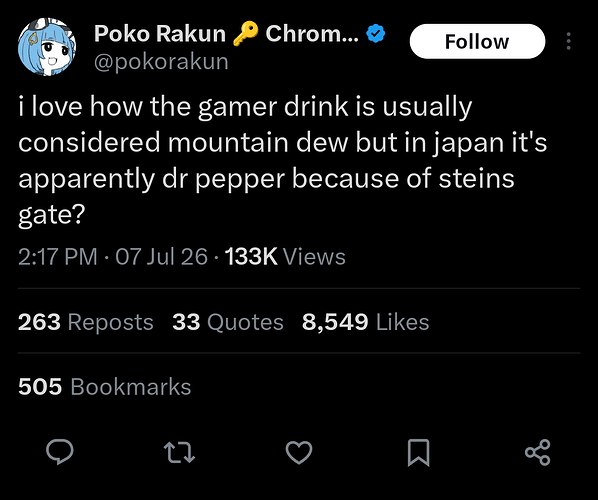This screenshot has width=598, height=500.
Task: View the 33 Quotes list
Action: click(228, 322)
